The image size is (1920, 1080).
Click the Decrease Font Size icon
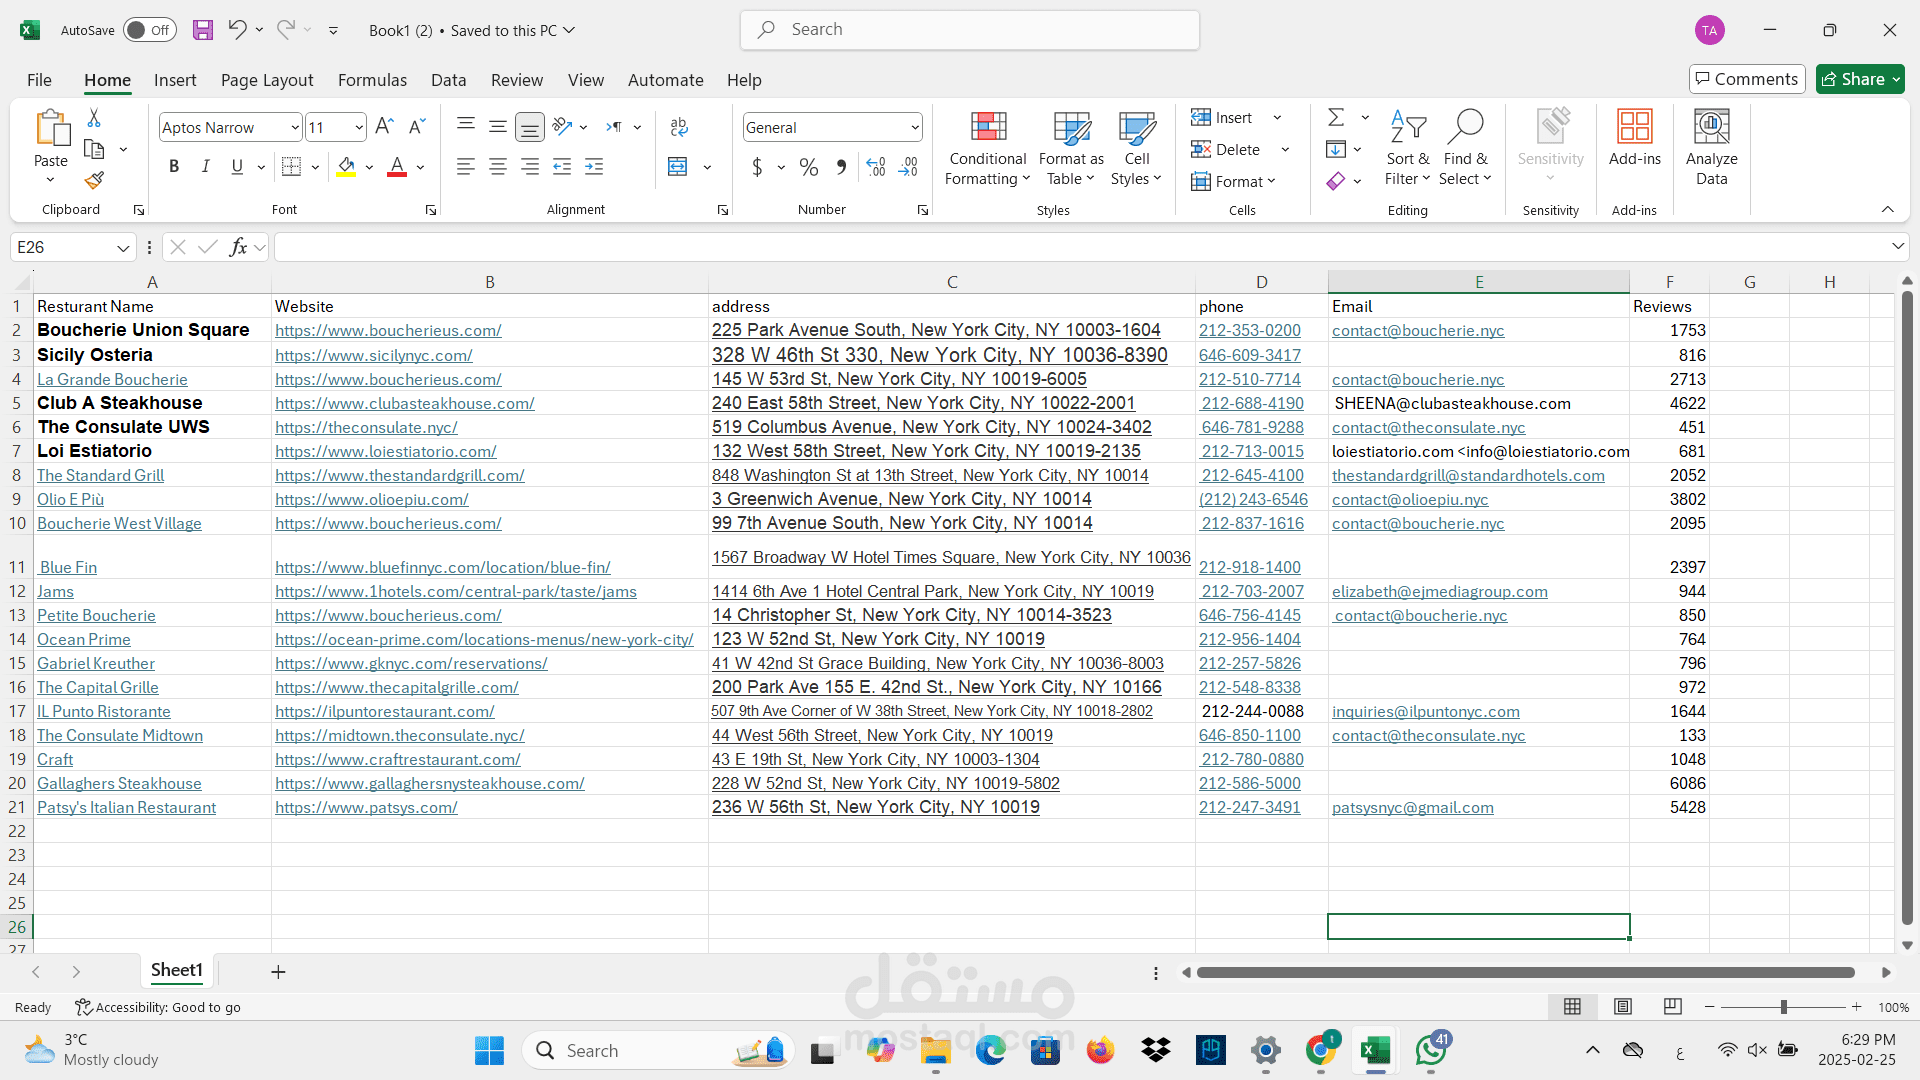(418, 127)
